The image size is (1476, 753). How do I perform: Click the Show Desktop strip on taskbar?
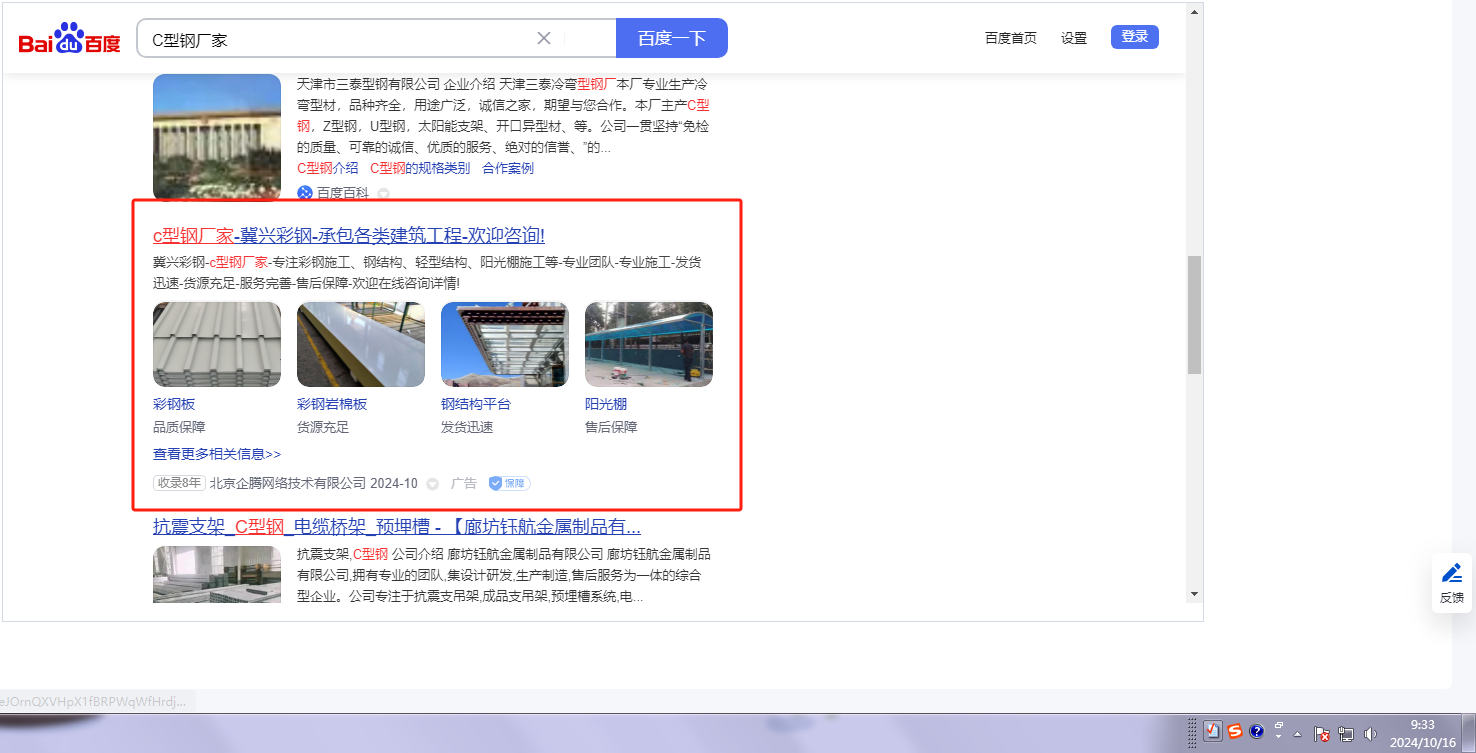[1467, 733]
